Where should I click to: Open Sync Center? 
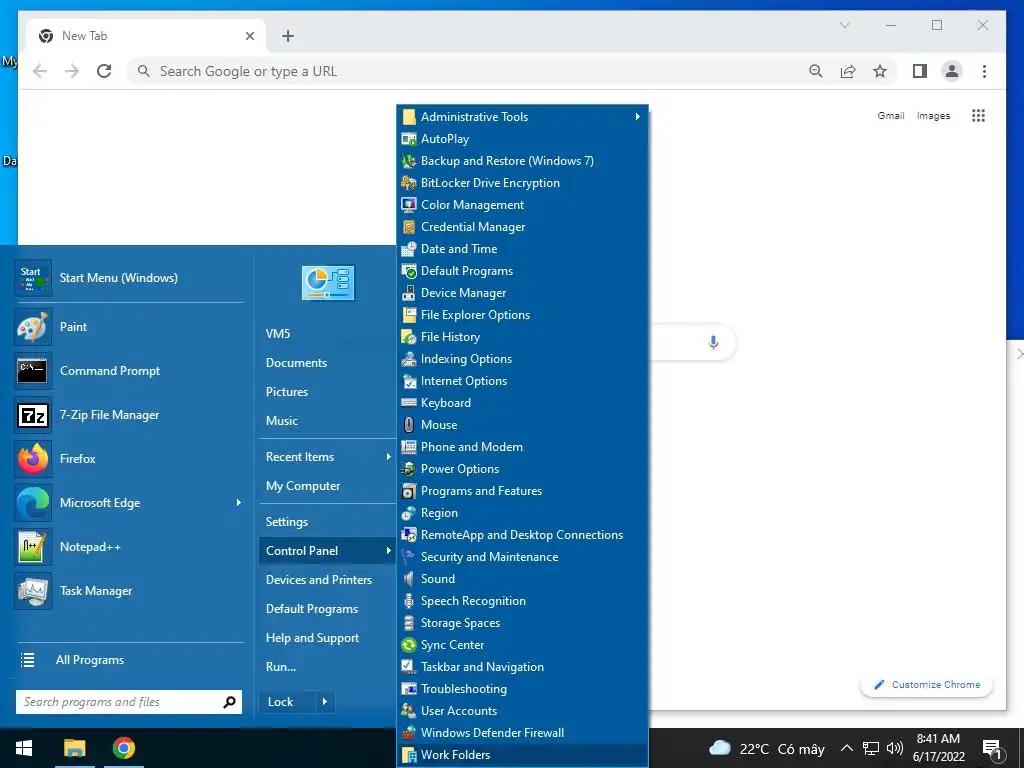coord(522,645)
